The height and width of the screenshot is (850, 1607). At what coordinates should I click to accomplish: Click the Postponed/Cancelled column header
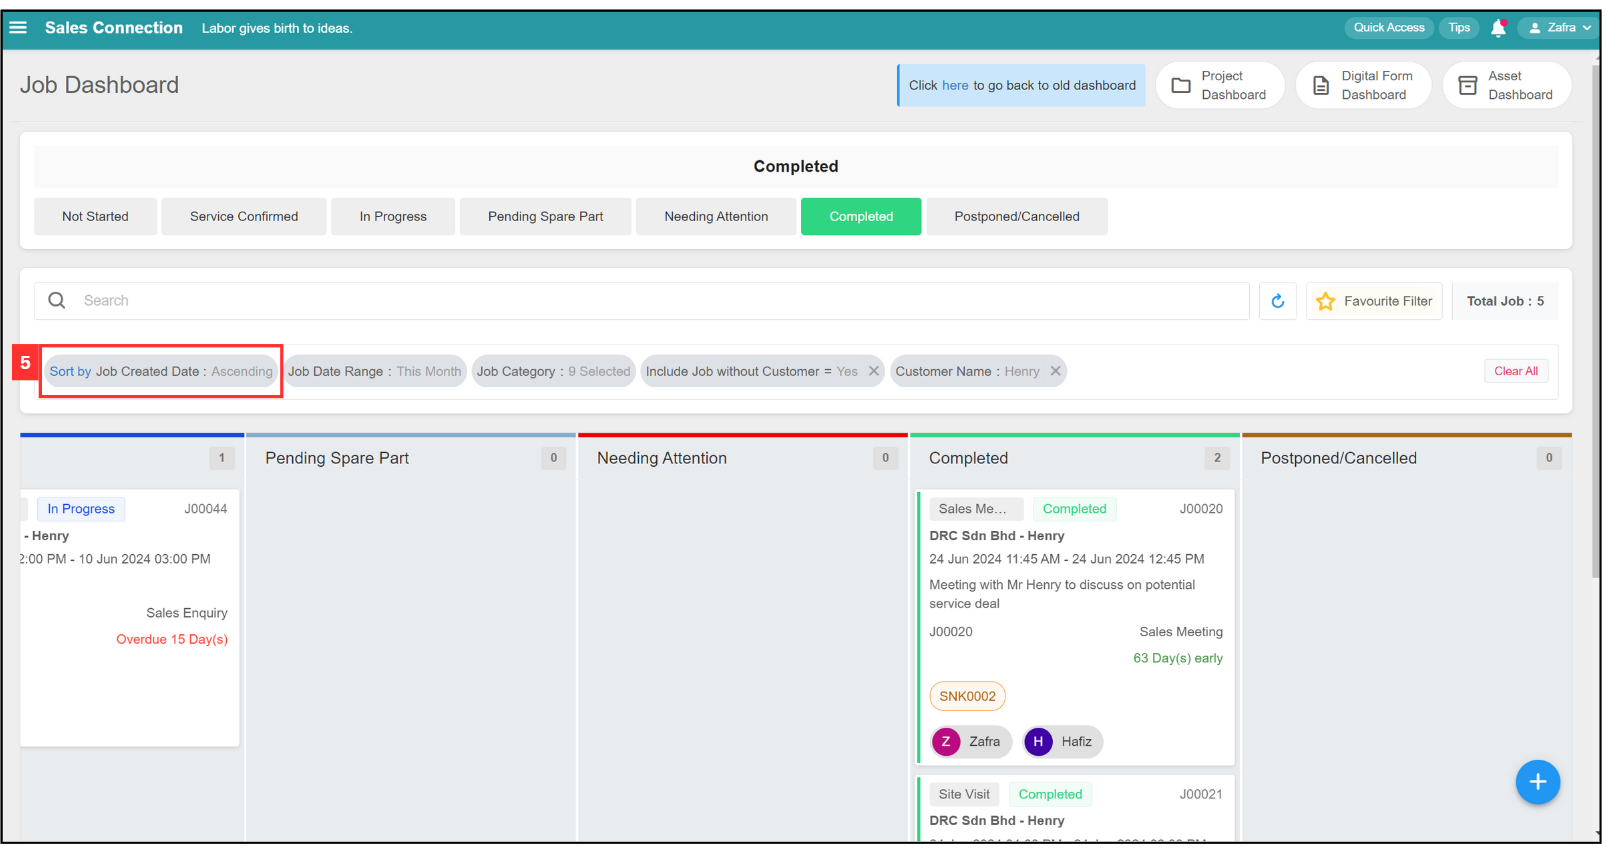pyautogui.click(x=1338, y=458)
